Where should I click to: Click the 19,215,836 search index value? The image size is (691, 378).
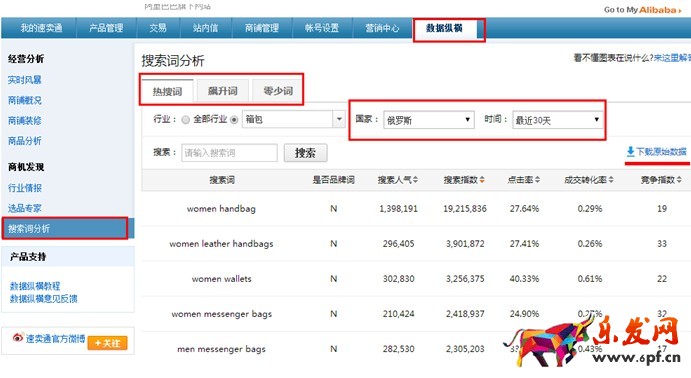(465, 209)
